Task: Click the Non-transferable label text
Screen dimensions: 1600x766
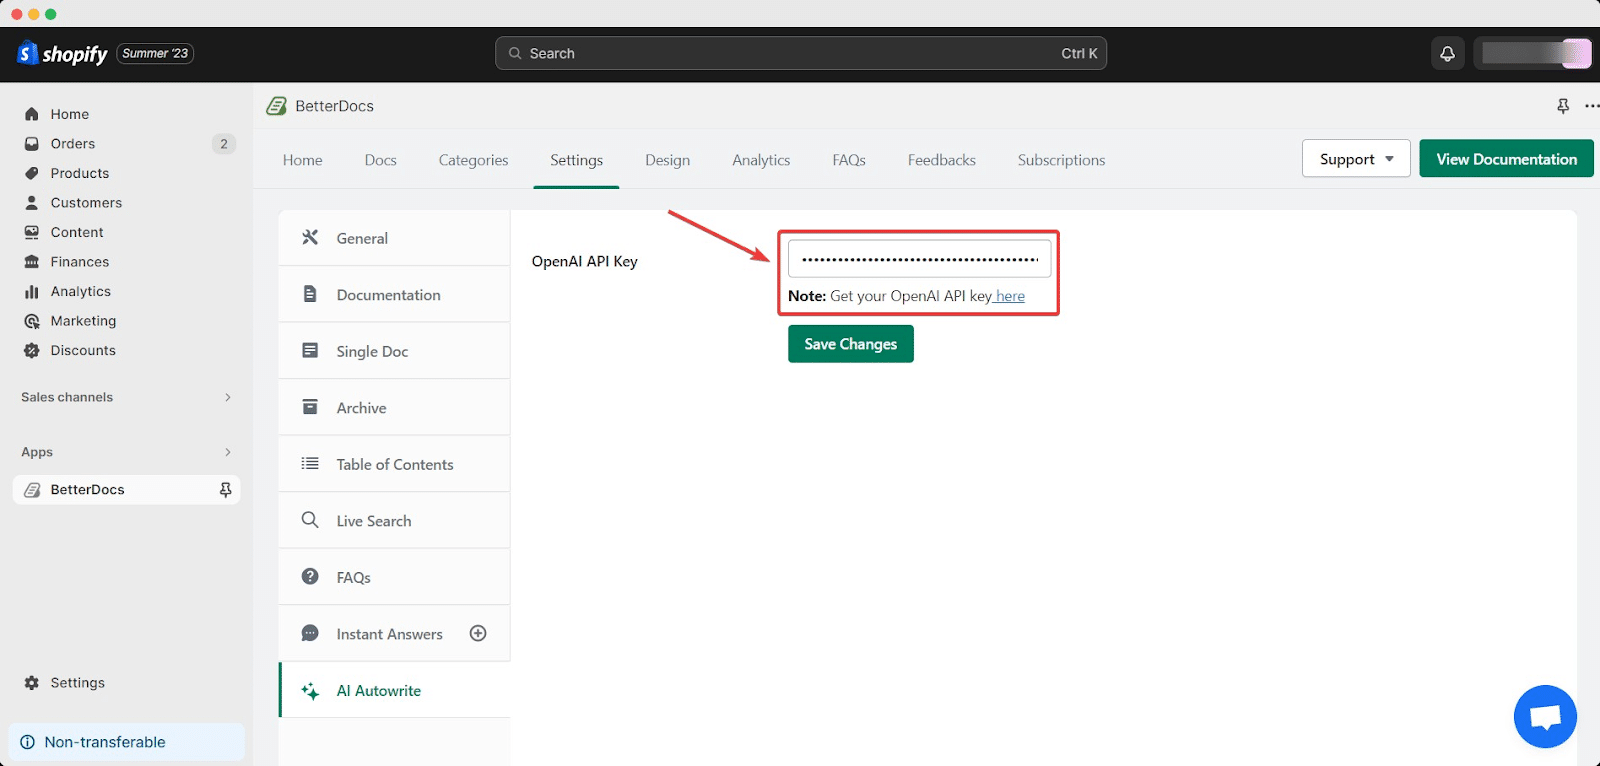Action: coord(105,742)
